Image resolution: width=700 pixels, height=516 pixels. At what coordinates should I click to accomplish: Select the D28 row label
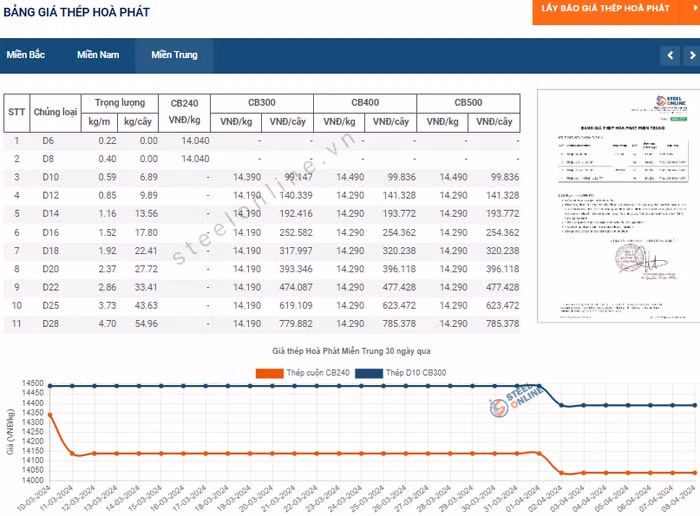[50, 324]
